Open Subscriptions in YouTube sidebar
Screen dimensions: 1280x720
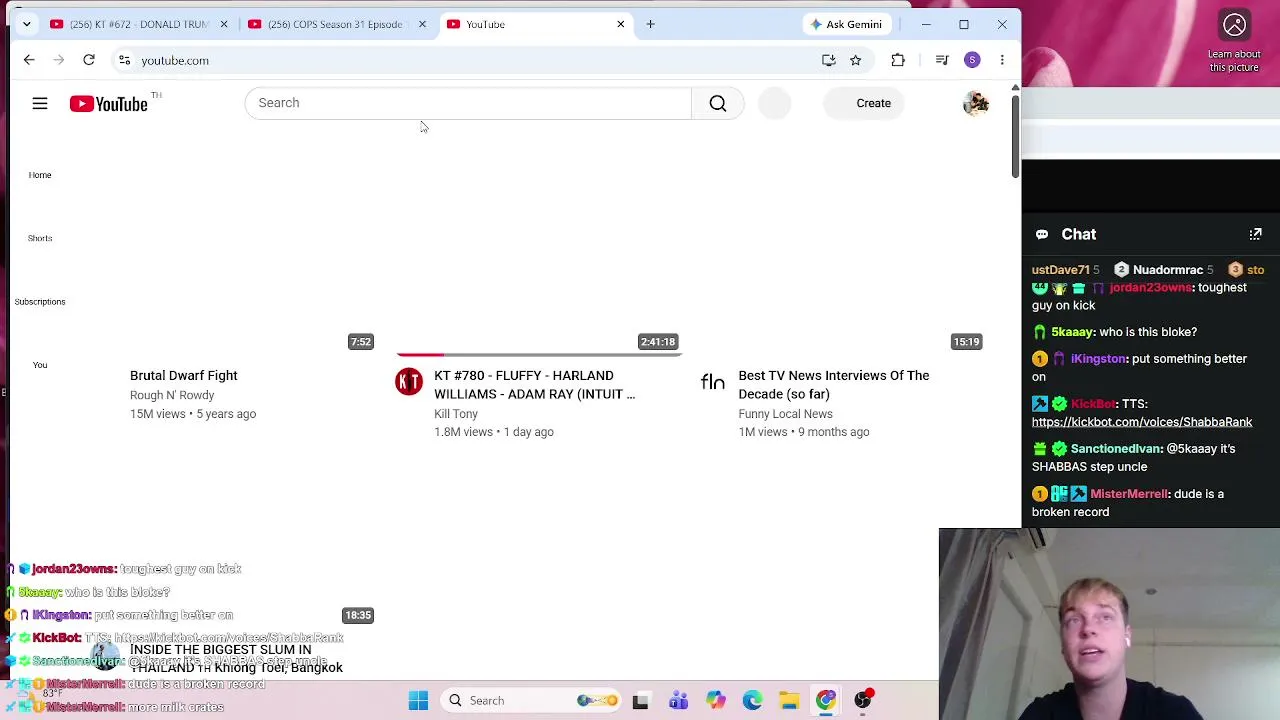[40, 301]
